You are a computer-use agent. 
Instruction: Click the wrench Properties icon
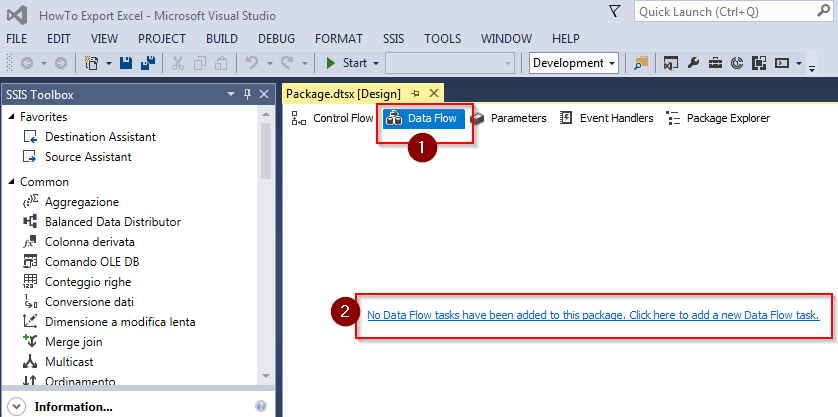pos(693,63)
